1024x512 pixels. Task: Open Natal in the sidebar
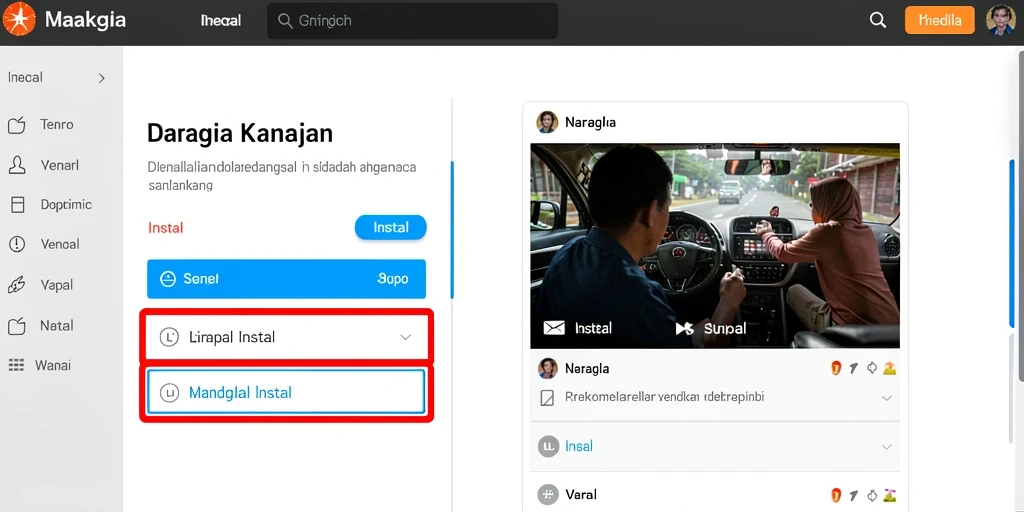point(57,325)
